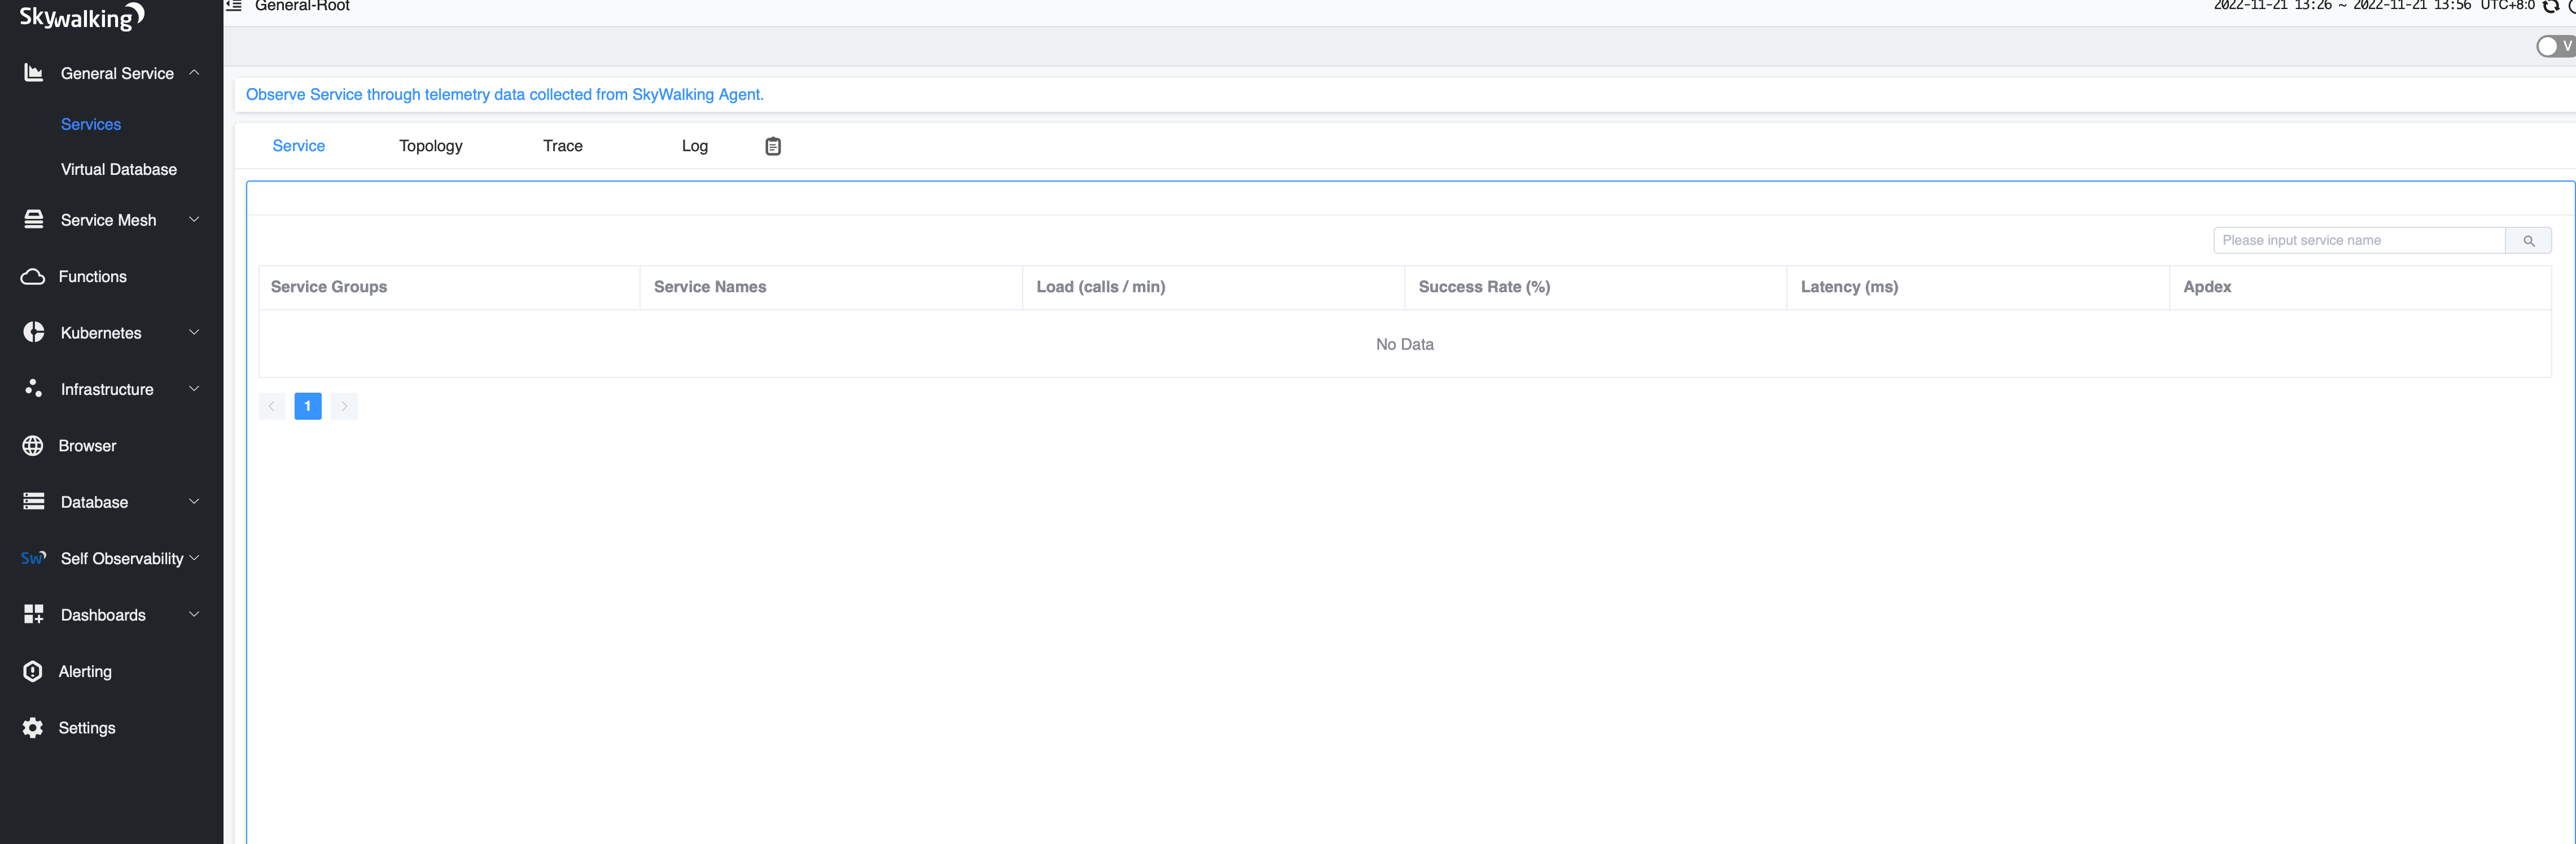Click the search magnifier button
The height and width of the screenshot is (844, 2576).
tap(2528, 241)
